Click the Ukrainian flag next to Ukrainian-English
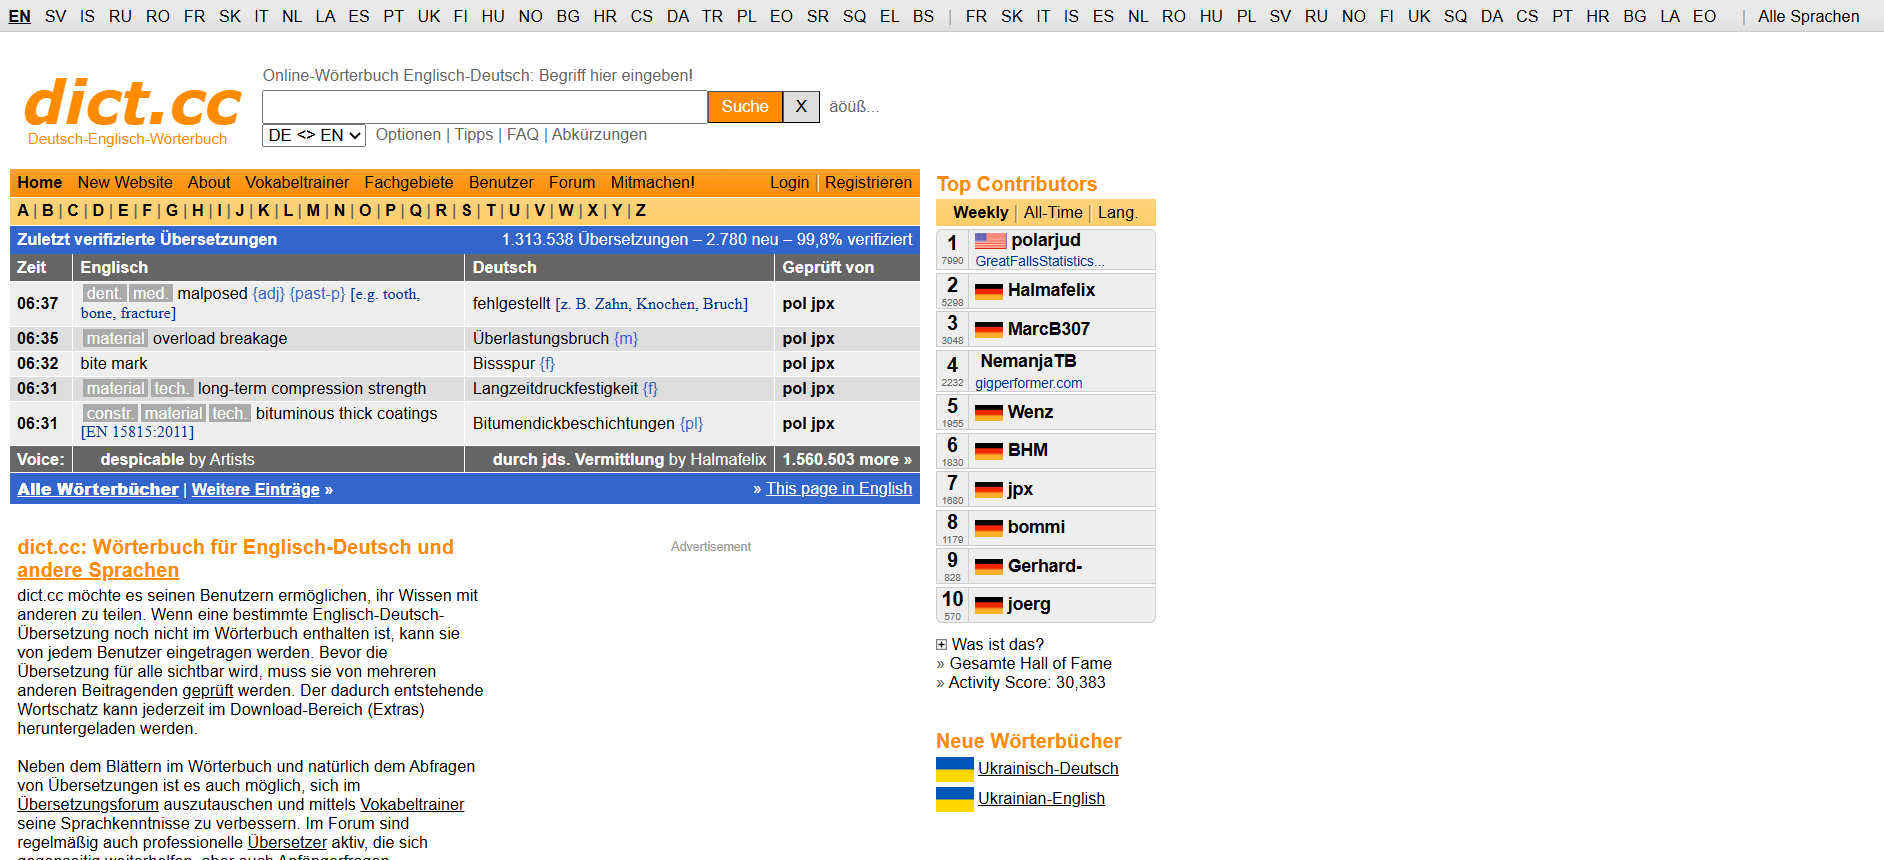Viewport: 1884px width, 860px height. 955,799
